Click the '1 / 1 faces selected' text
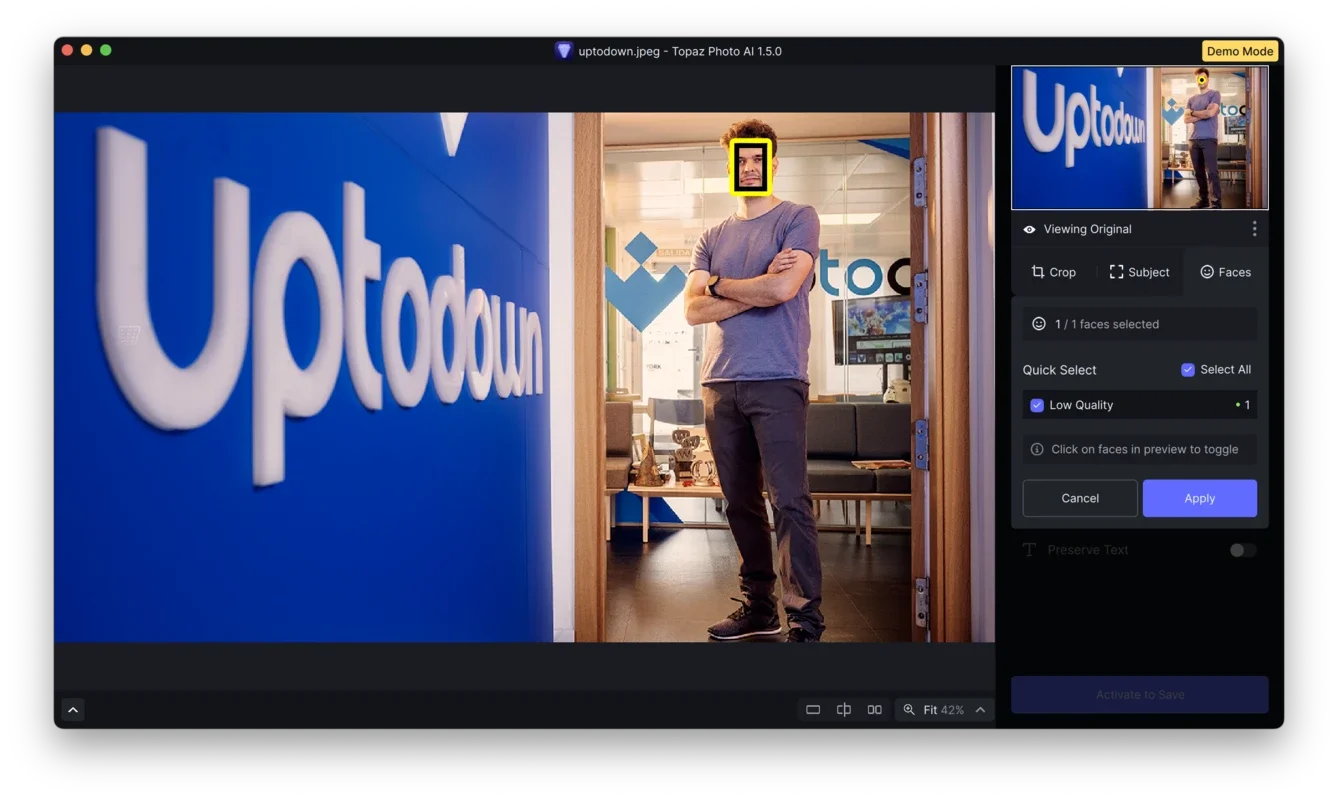1338x800 pixels. click(x=1107, y=324)
